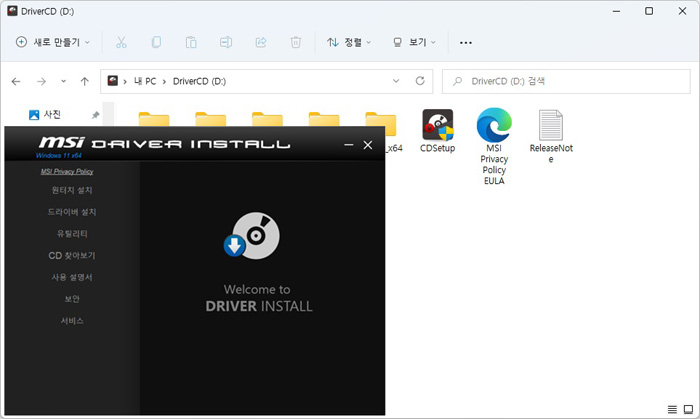The image size is (700, 419).
Task: Maximize the DriverCD Explorer window
Action: coord(649,11)
